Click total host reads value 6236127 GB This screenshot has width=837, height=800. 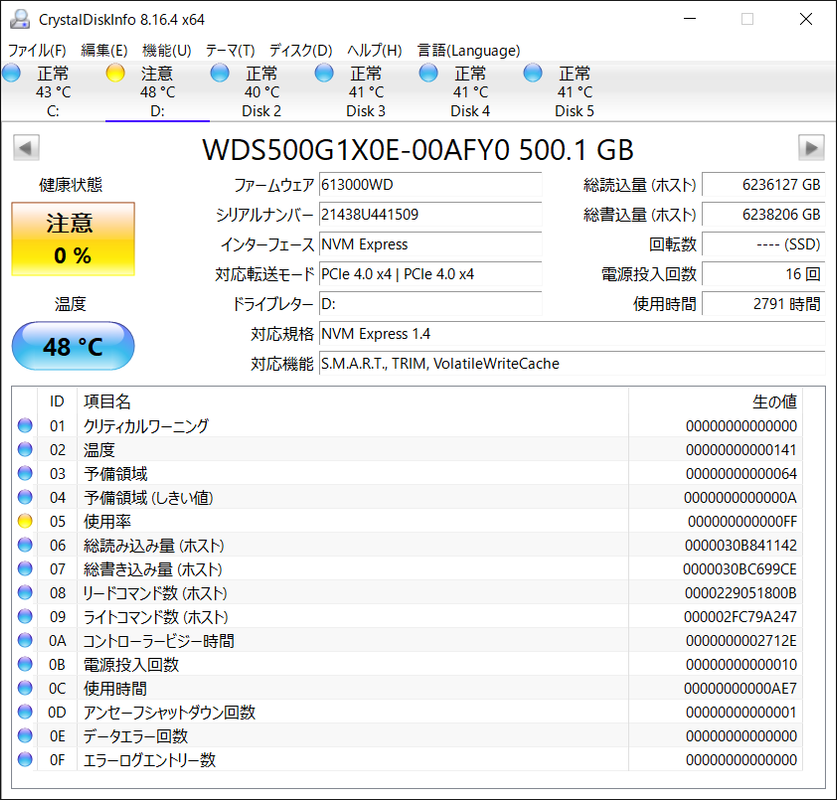pyautogui.click(x=763, y=185)
